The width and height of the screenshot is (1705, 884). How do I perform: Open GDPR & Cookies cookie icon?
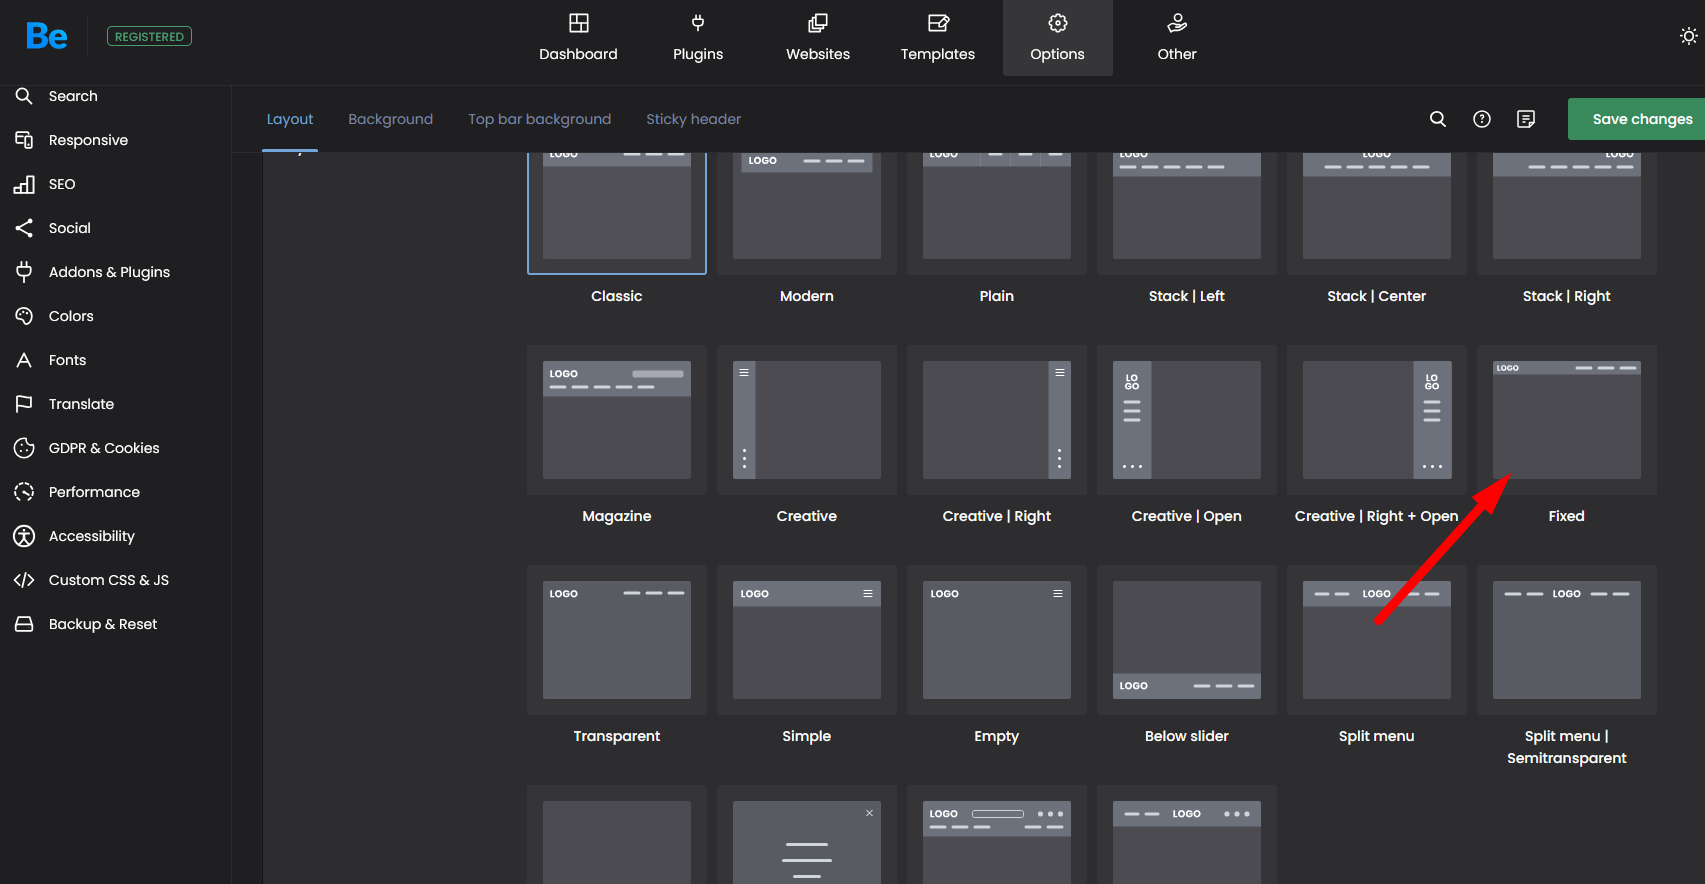pyautogui.click(x=24, y=448)
